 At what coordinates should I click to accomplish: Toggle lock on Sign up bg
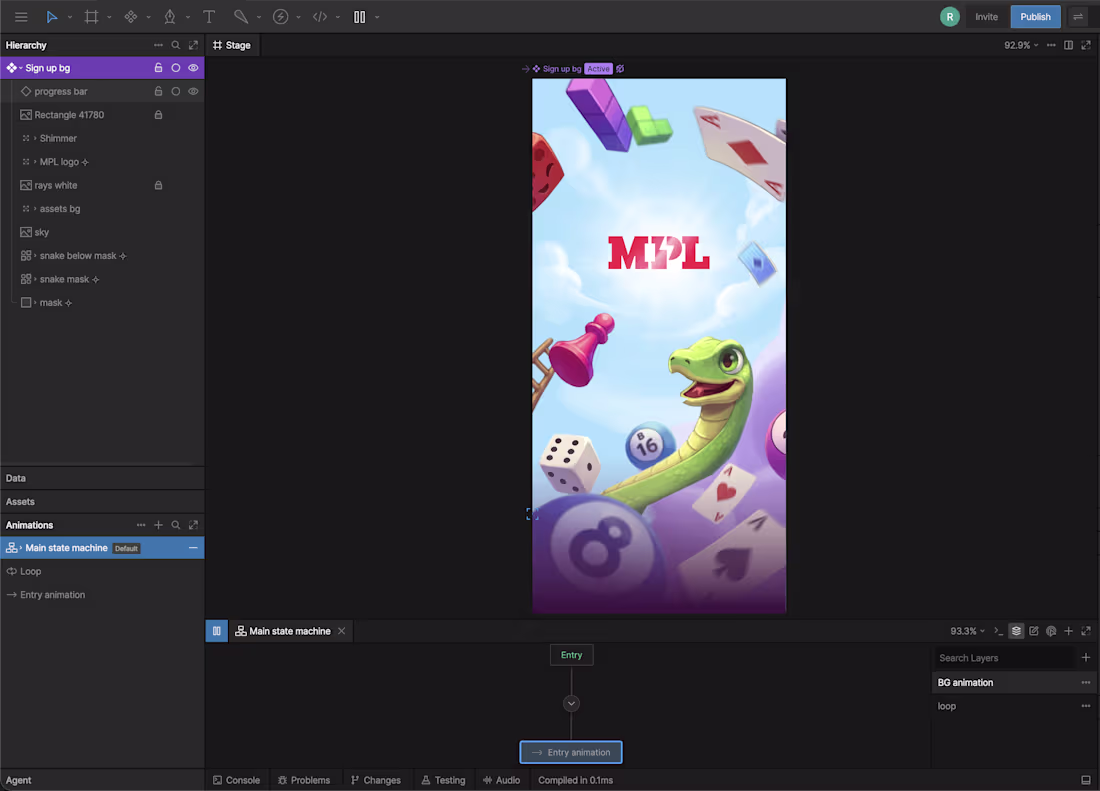(x=159, y=68)
